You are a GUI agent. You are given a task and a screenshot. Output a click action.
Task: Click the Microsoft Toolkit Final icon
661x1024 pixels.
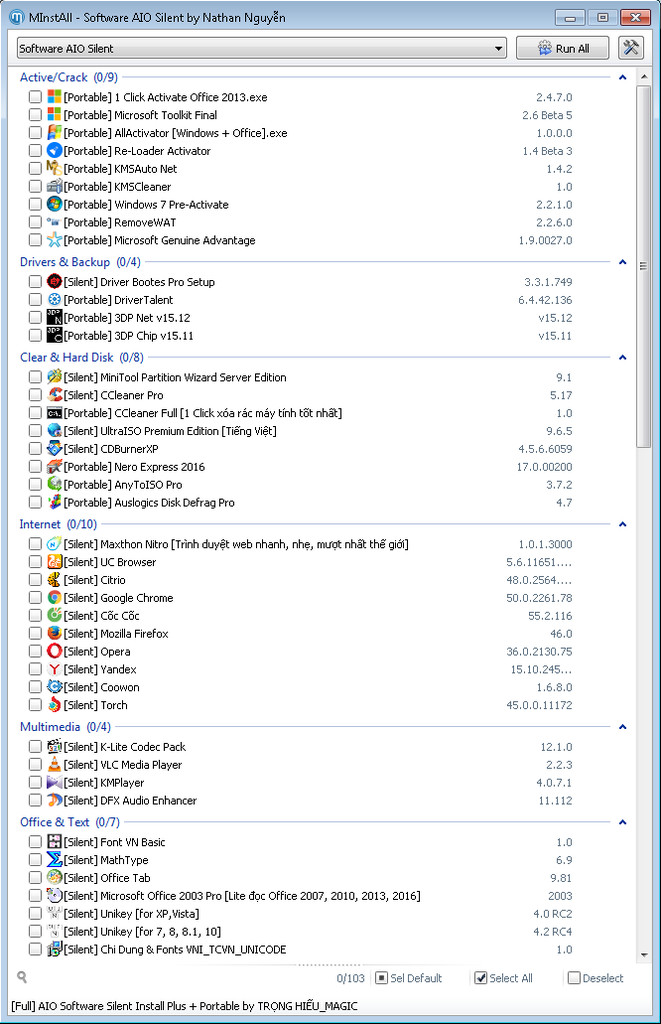click(x=54, y=115)
